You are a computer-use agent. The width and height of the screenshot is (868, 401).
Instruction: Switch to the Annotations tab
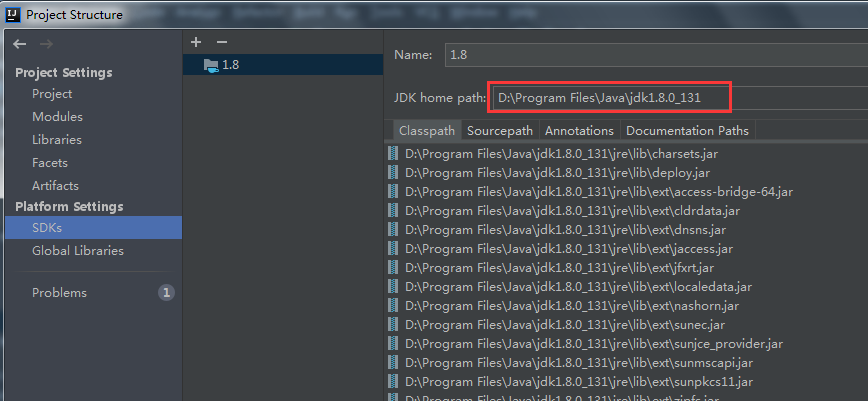[x=579, y=131]
